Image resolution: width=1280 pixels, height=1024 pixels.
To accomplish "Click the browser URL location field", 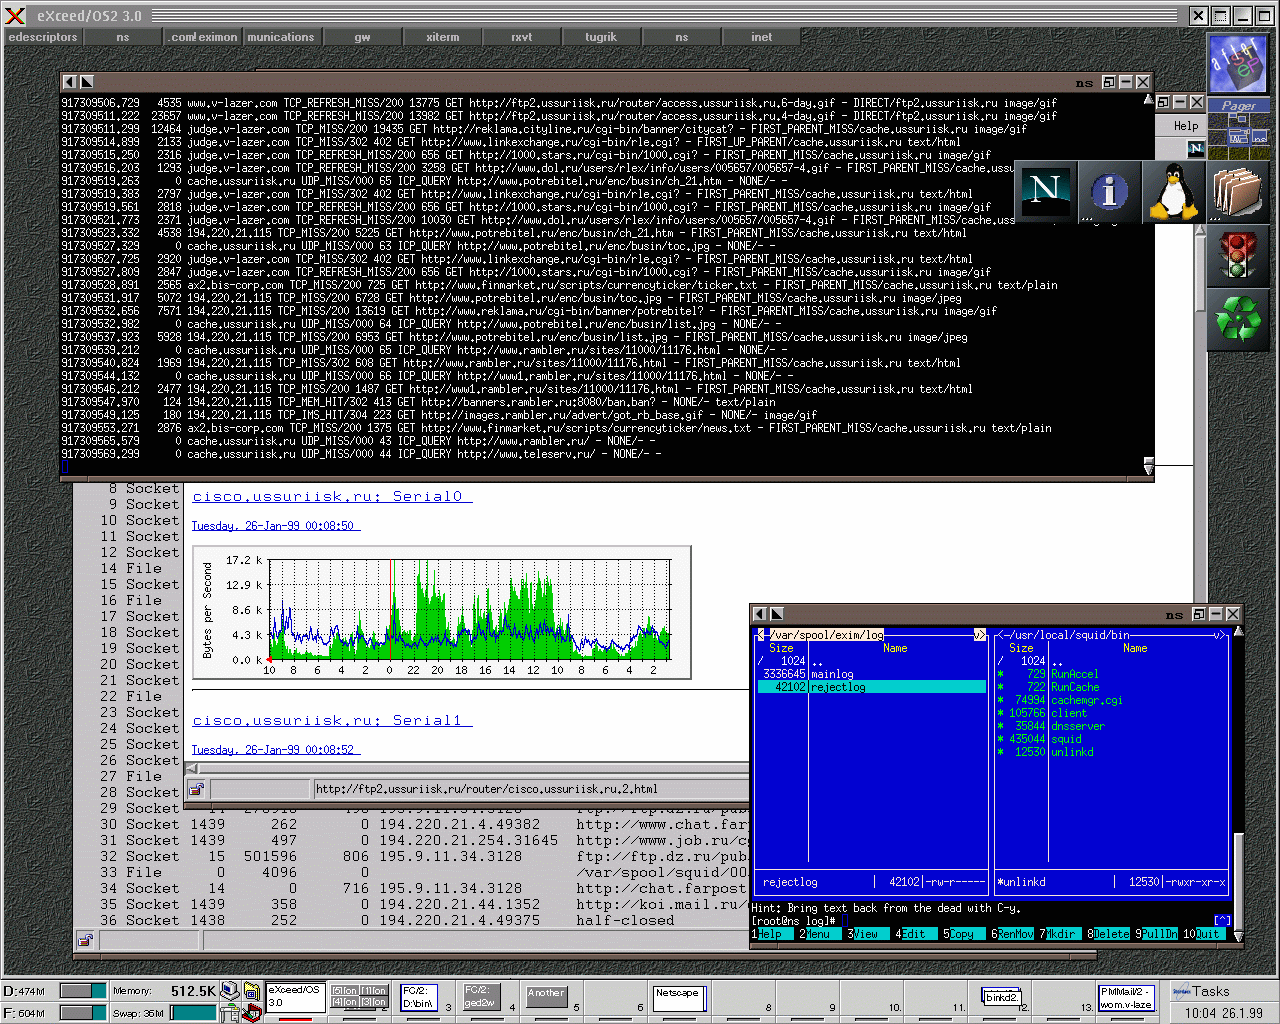I will (x=531, y=789).
